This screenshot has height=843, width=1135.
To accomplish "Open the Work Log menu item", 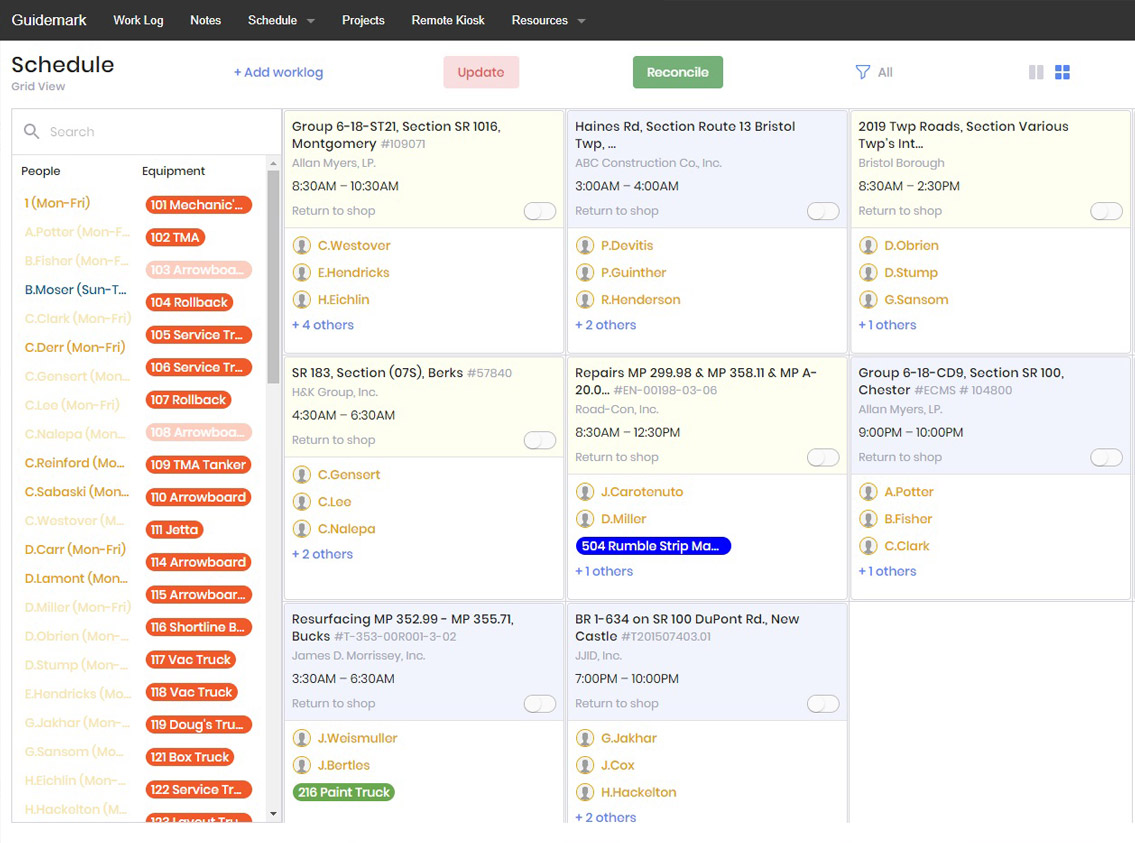I will 138,20.
